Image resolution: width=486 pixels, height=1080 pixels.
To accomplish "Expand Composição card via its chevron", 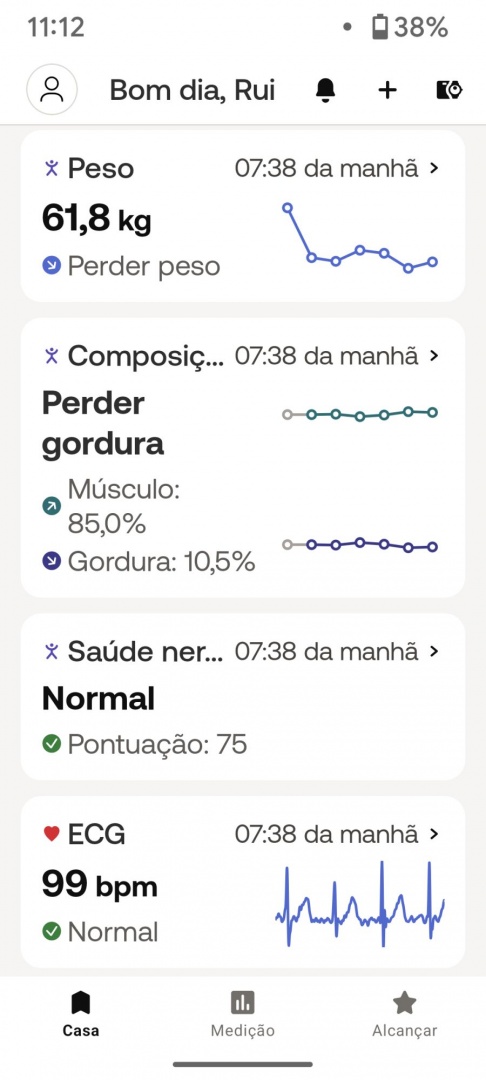I will tap(433, 355).
